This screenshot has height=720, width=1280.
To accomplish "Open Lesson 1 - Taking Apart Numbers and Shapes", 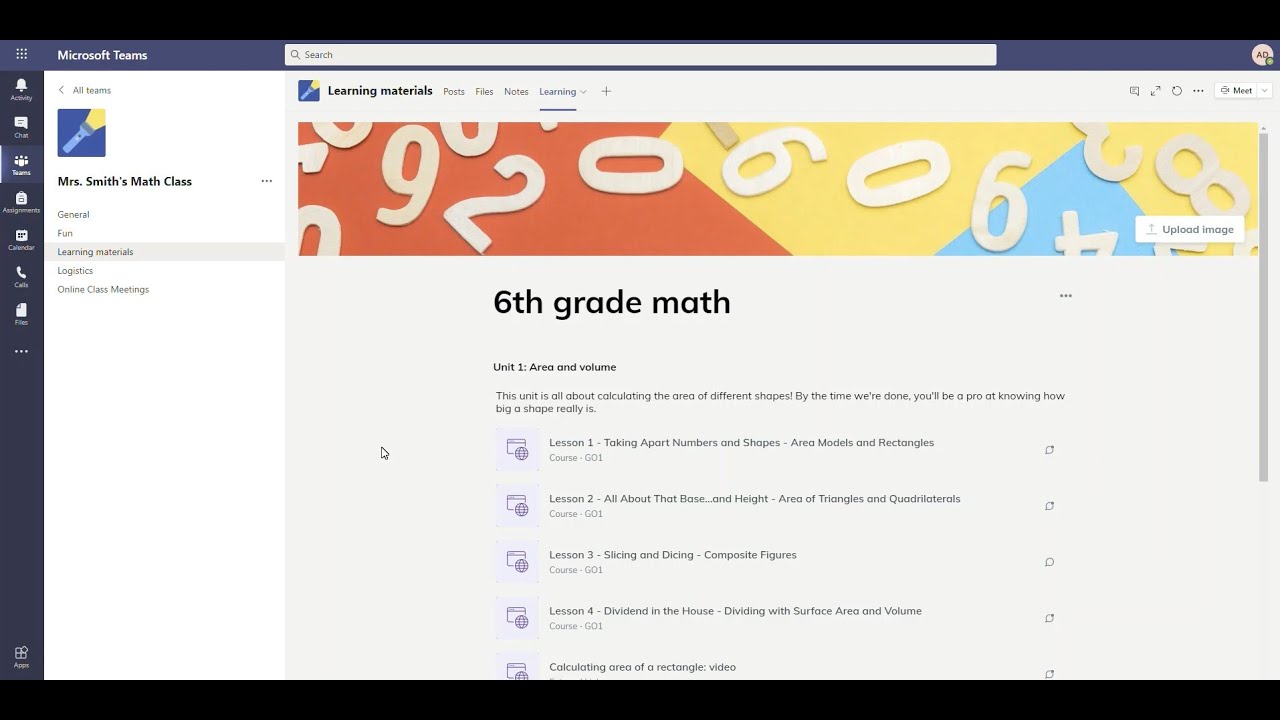I will click(741, 443).
